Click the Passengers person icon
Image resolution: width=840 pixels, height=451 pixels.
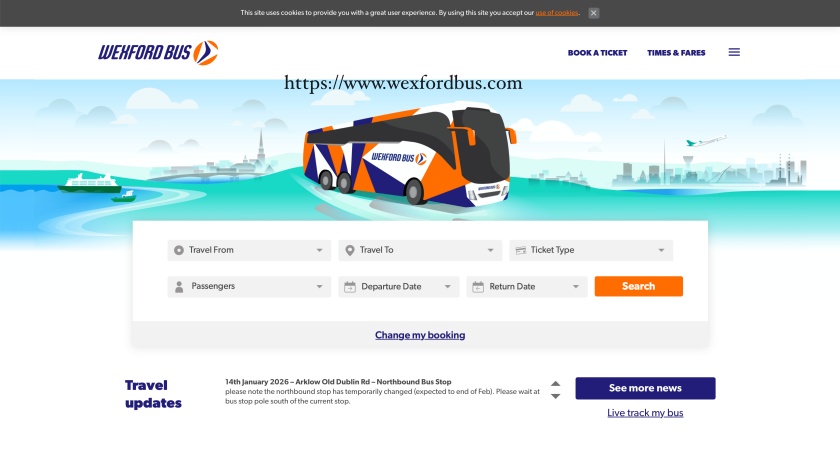(179, 287)
